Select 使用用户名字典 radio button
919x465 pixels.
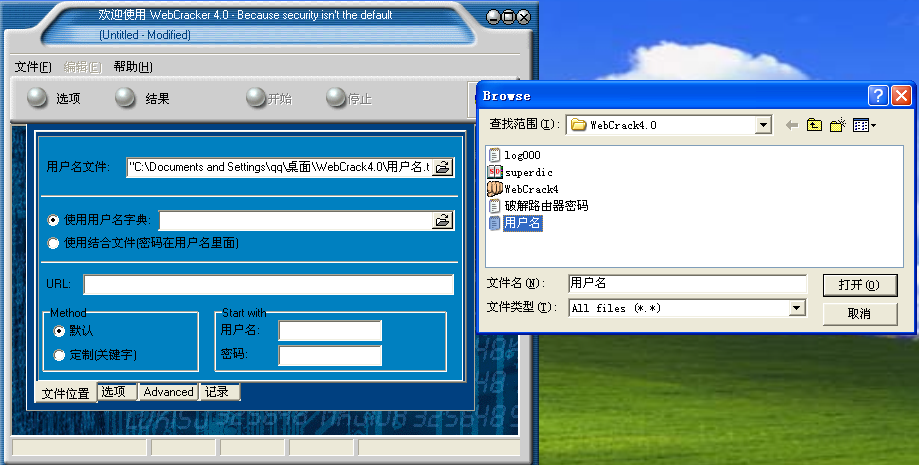(53, 220)
